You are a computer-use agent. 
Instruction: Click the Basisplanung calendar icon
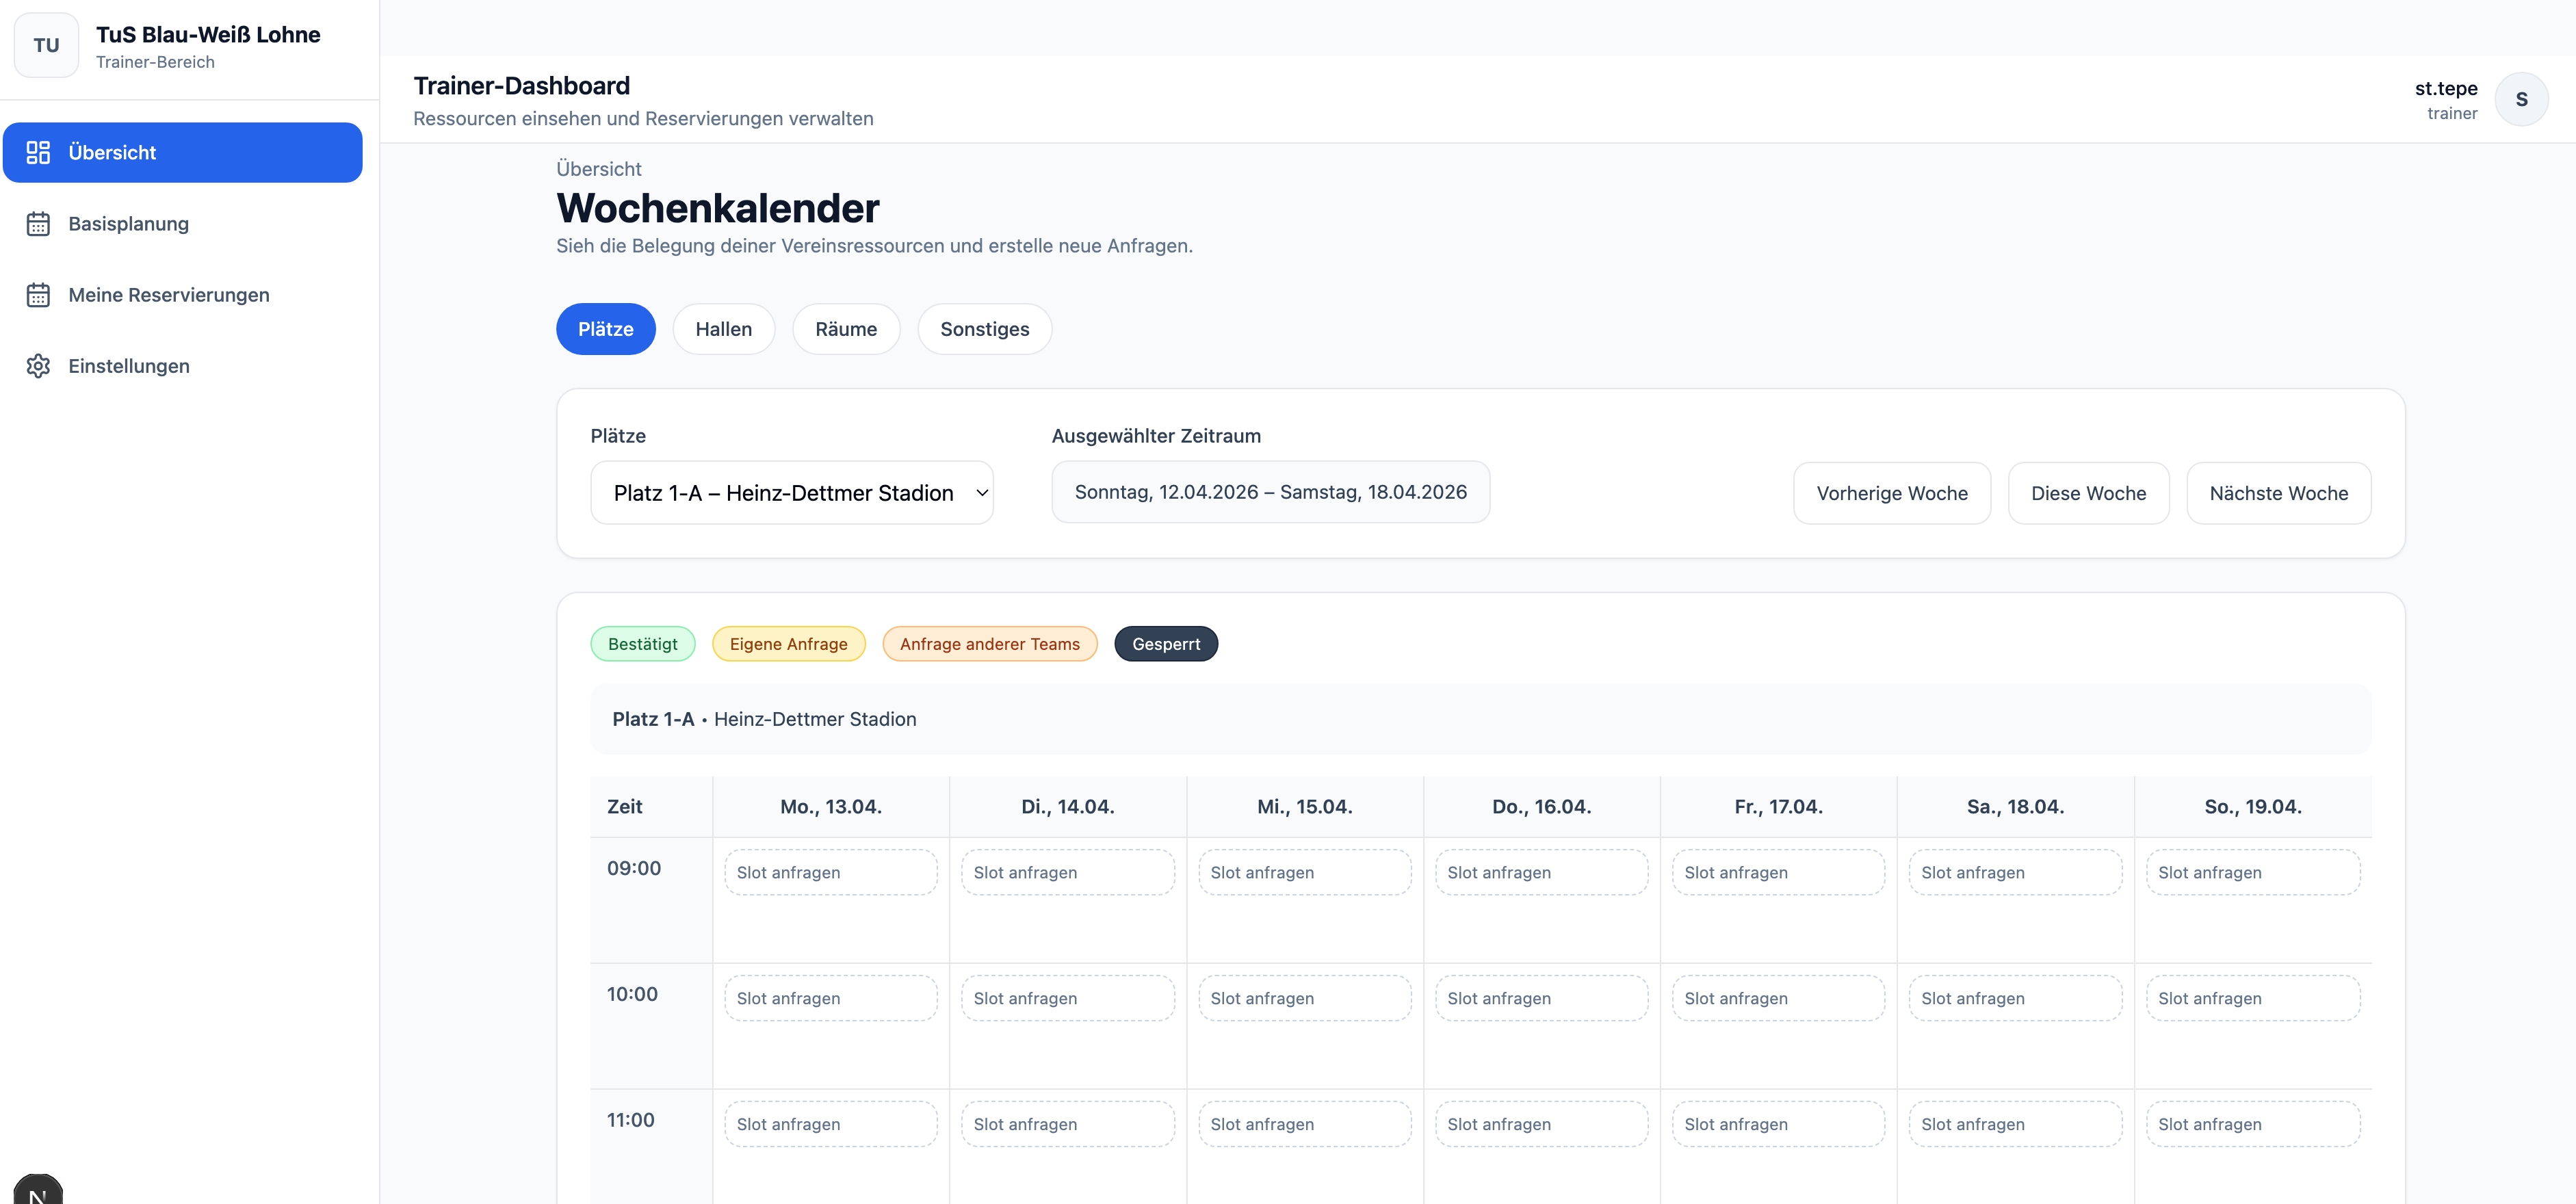click(x=38, y=224)
